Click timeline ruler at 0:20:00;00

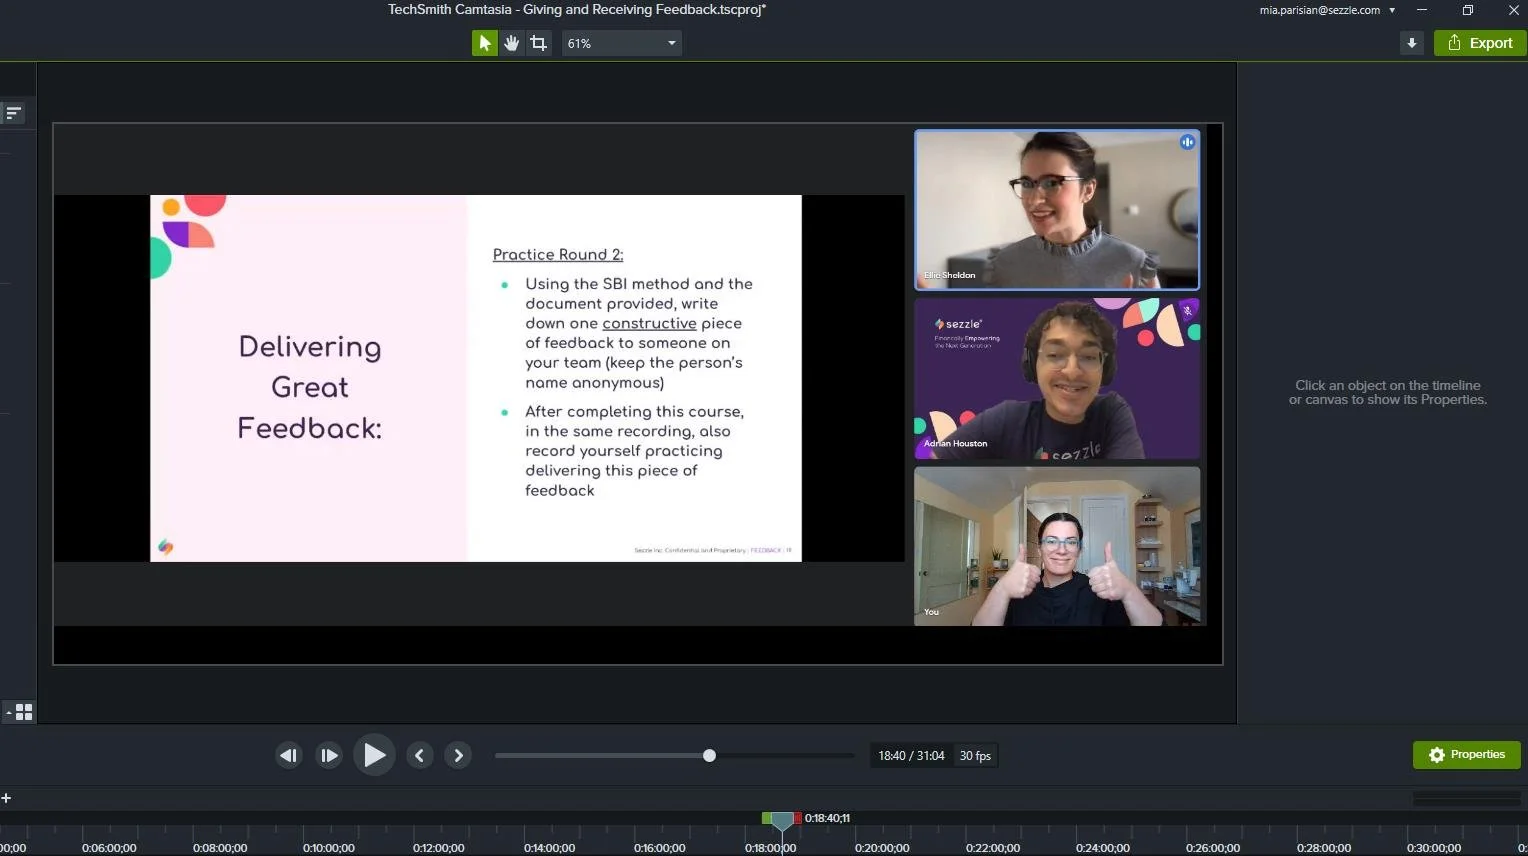coord(882,848)
